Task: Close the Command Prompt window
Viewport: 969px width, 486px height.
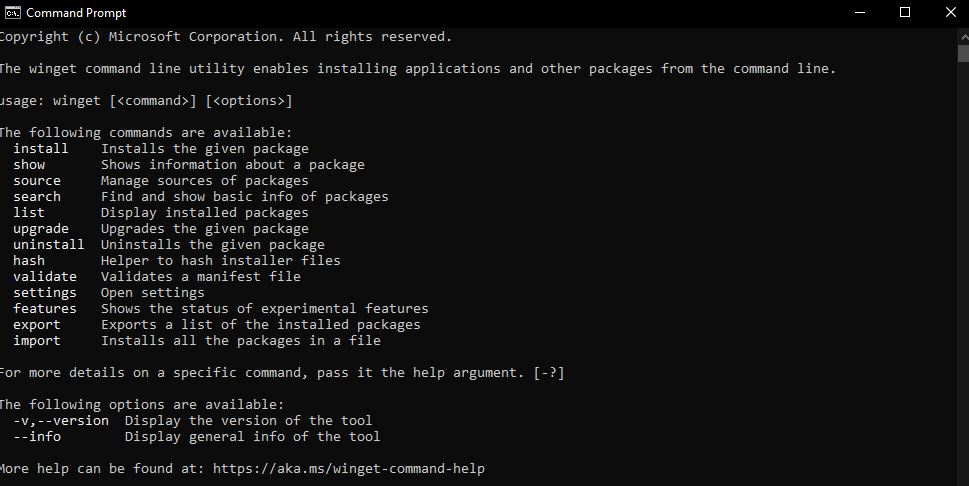Action: [950, 13]
